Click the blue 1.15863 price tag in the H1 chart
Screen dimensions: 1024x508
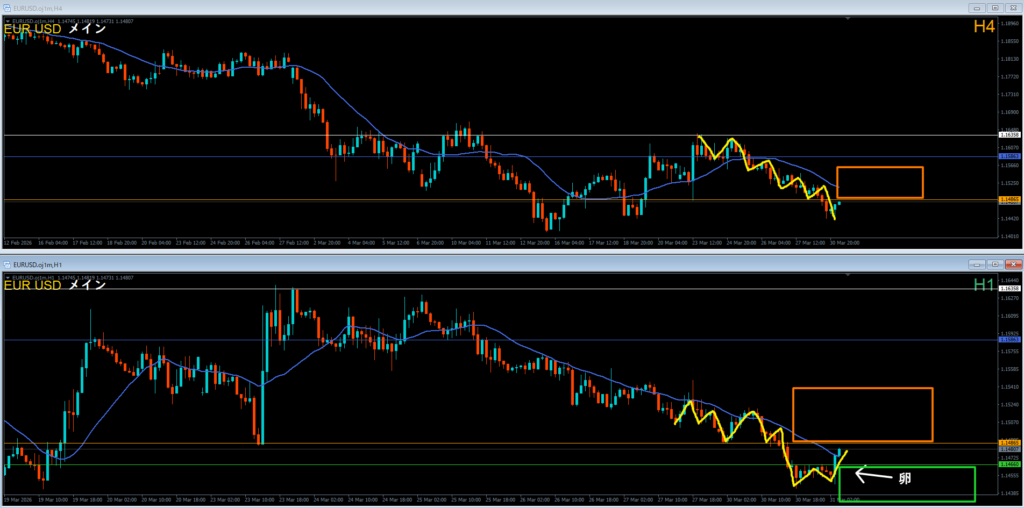(1010, 340)
